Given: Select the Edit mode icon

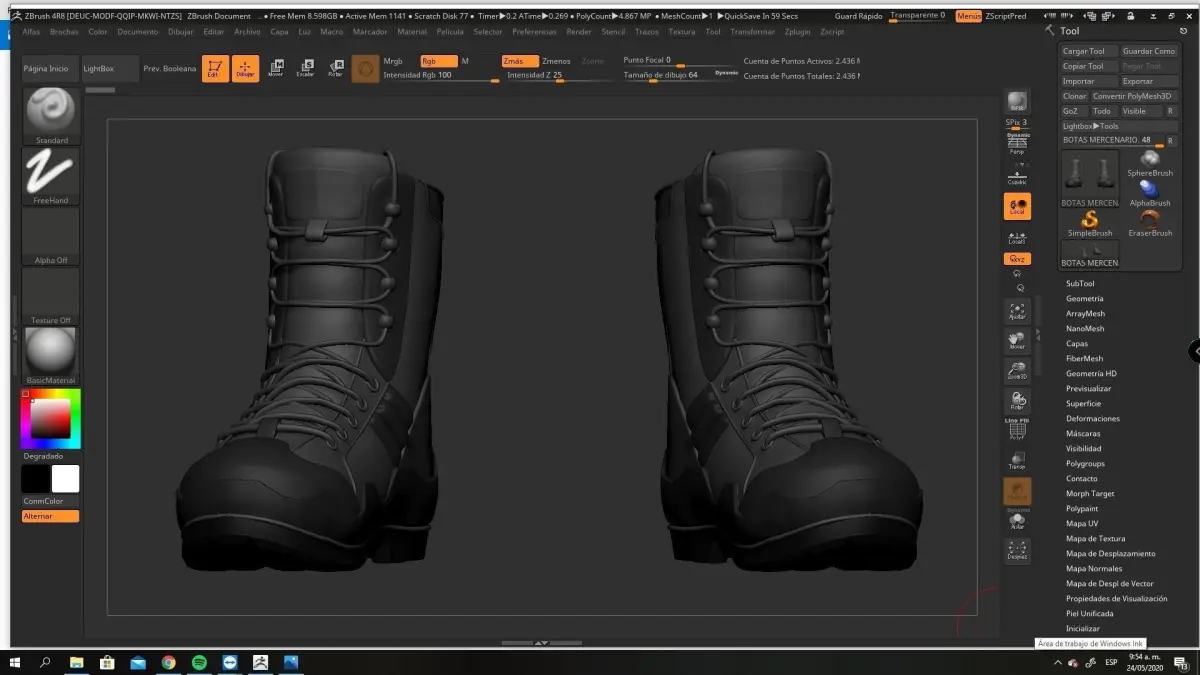Looking at the screenshot, I should 215,68.
